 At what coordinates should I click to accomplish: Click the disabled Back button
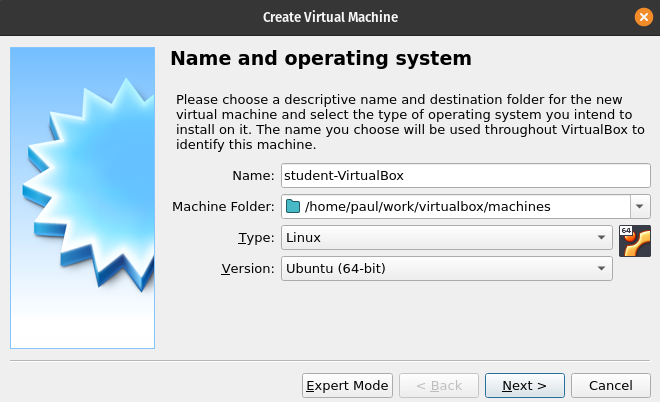click(x=438, y=385)
